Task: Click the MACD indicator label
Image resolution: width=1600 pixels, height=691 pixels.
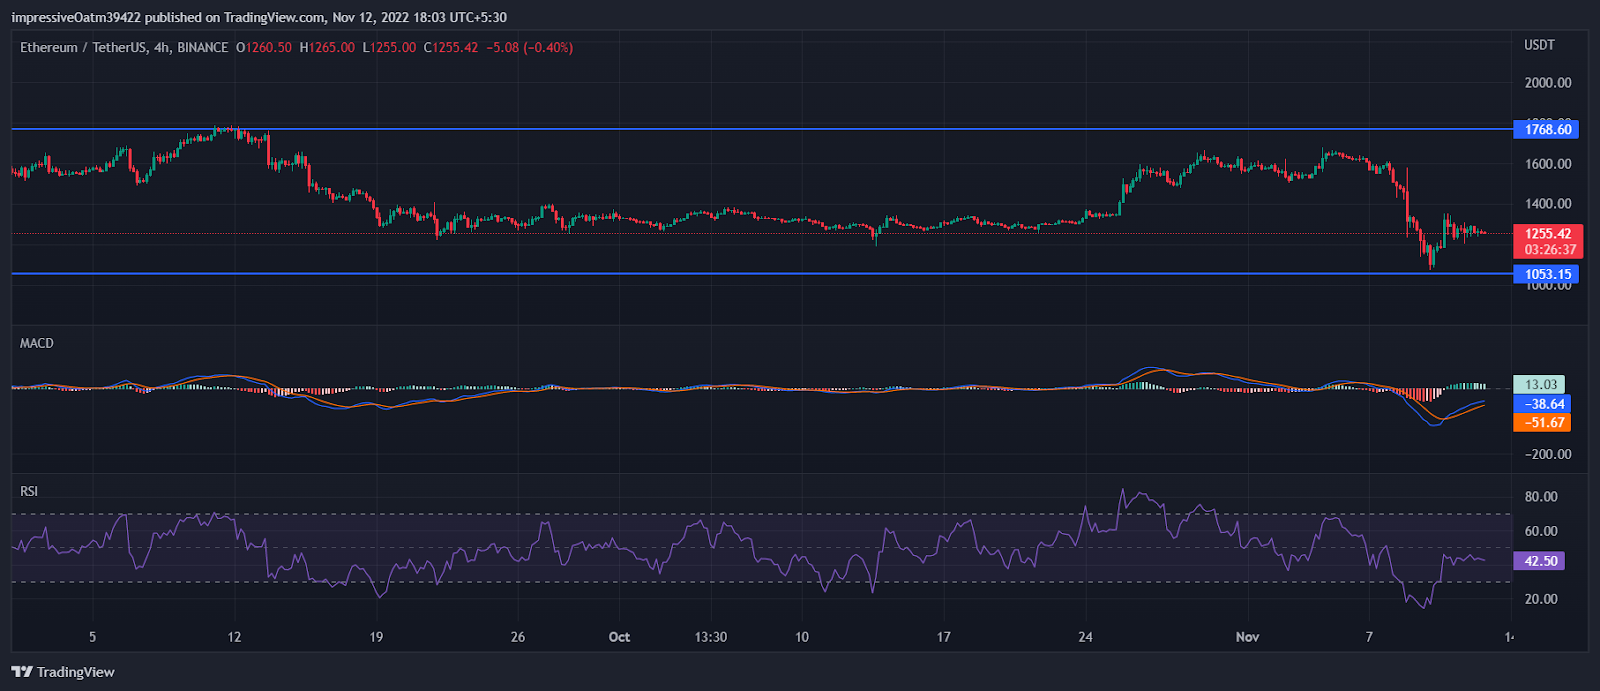Action: click(x=37, y=343)
